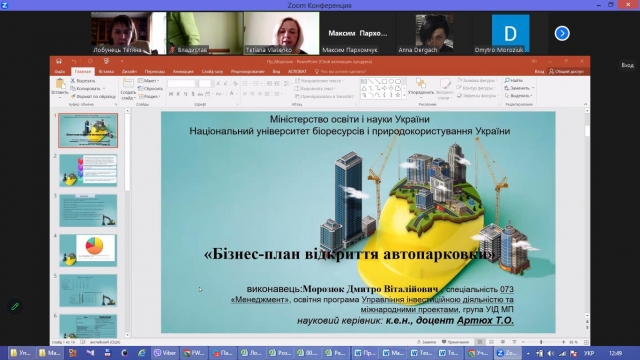Image resolution: width=640 pixels, height=360 pixels.
Task: Click the Общий доступ share button
Action: [567, 71]
